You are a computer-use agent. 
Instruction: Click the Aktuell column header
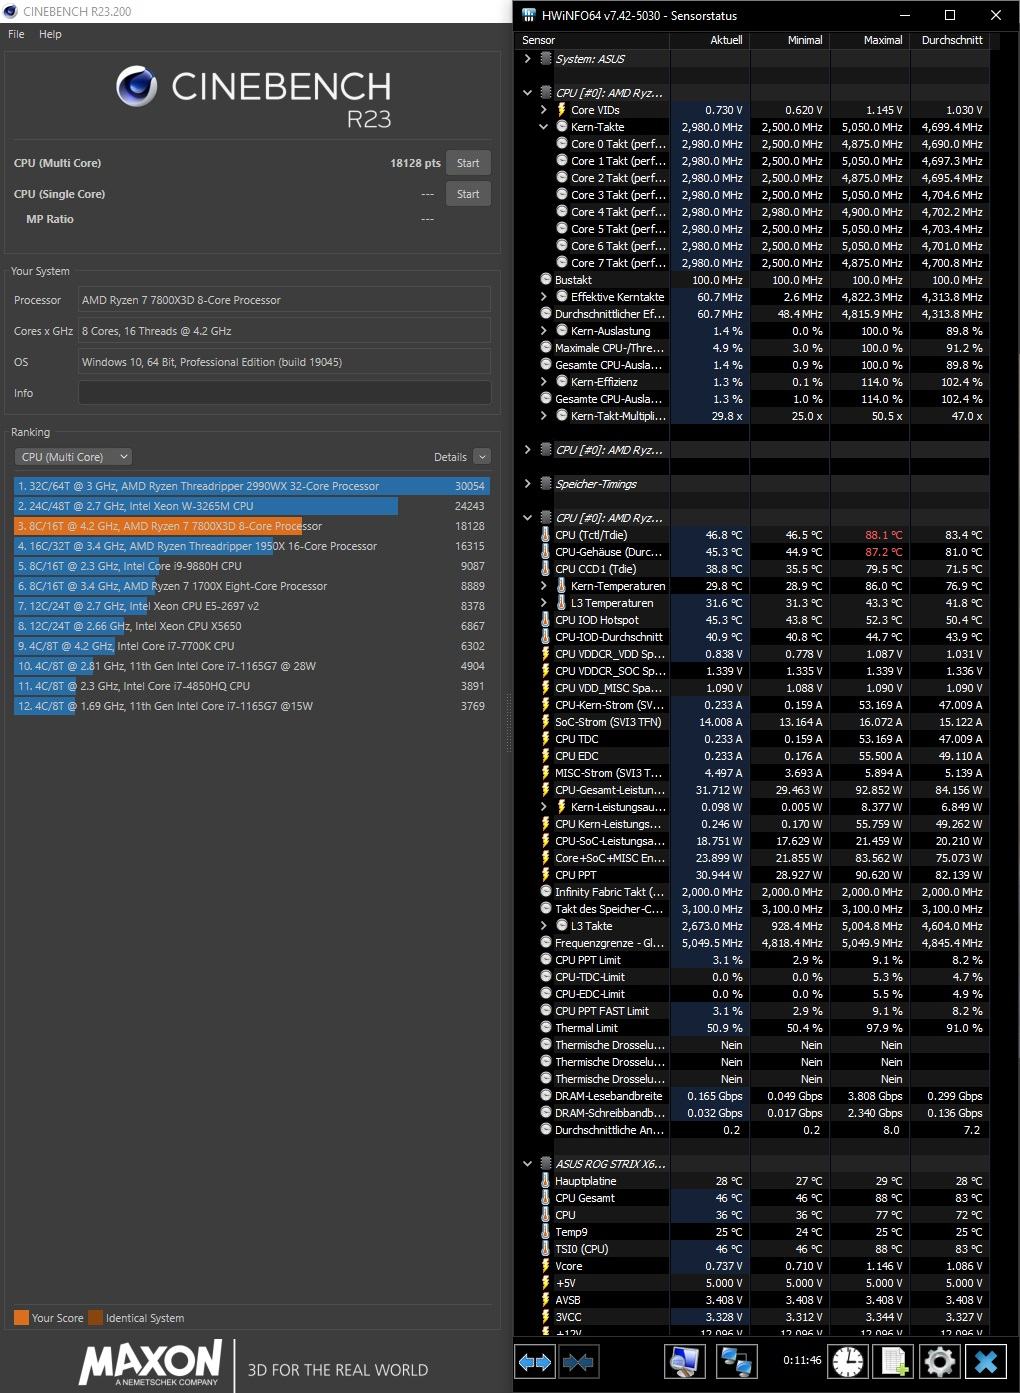tap(709, 40)
